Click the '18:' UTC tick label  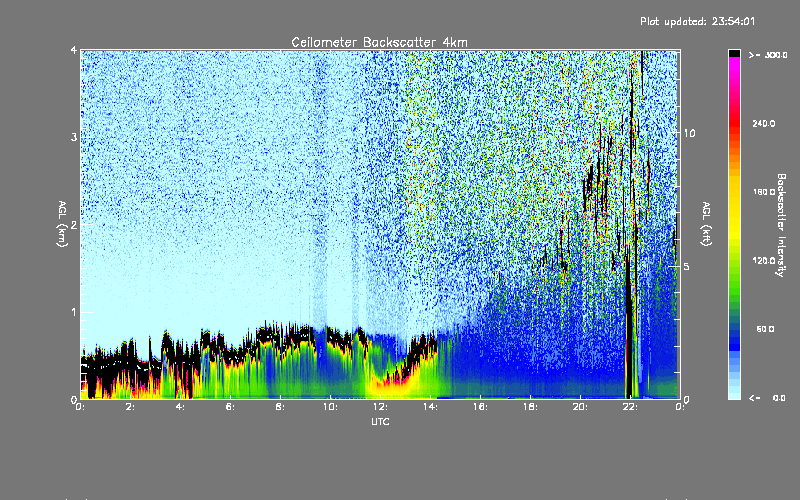(530, 407)
